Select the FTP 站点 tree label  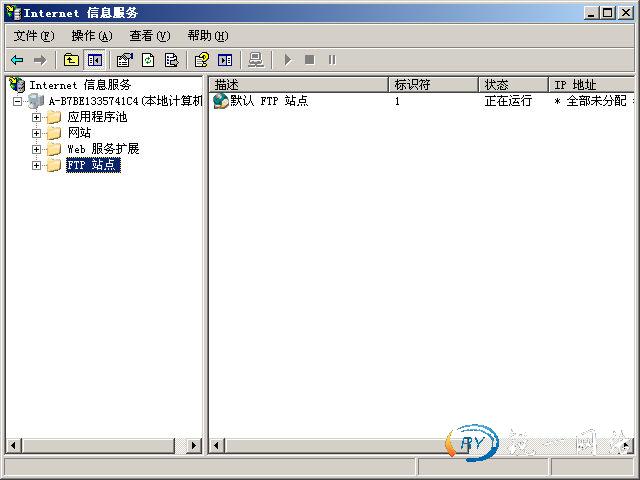[93, 165]
